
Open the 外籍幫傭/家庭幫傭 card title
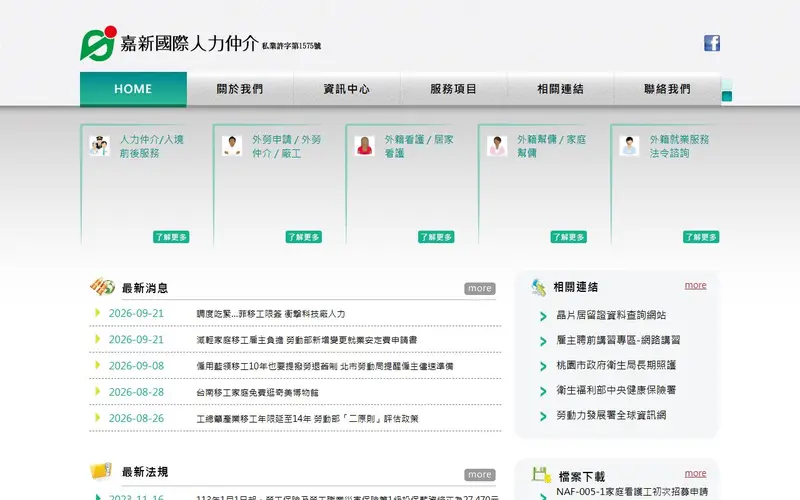(552, 146)
